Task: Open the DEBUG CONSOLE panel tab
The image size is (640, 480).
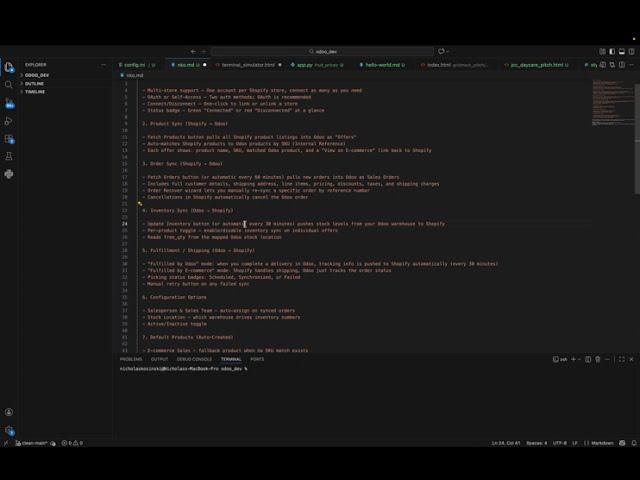Action: 194,359
